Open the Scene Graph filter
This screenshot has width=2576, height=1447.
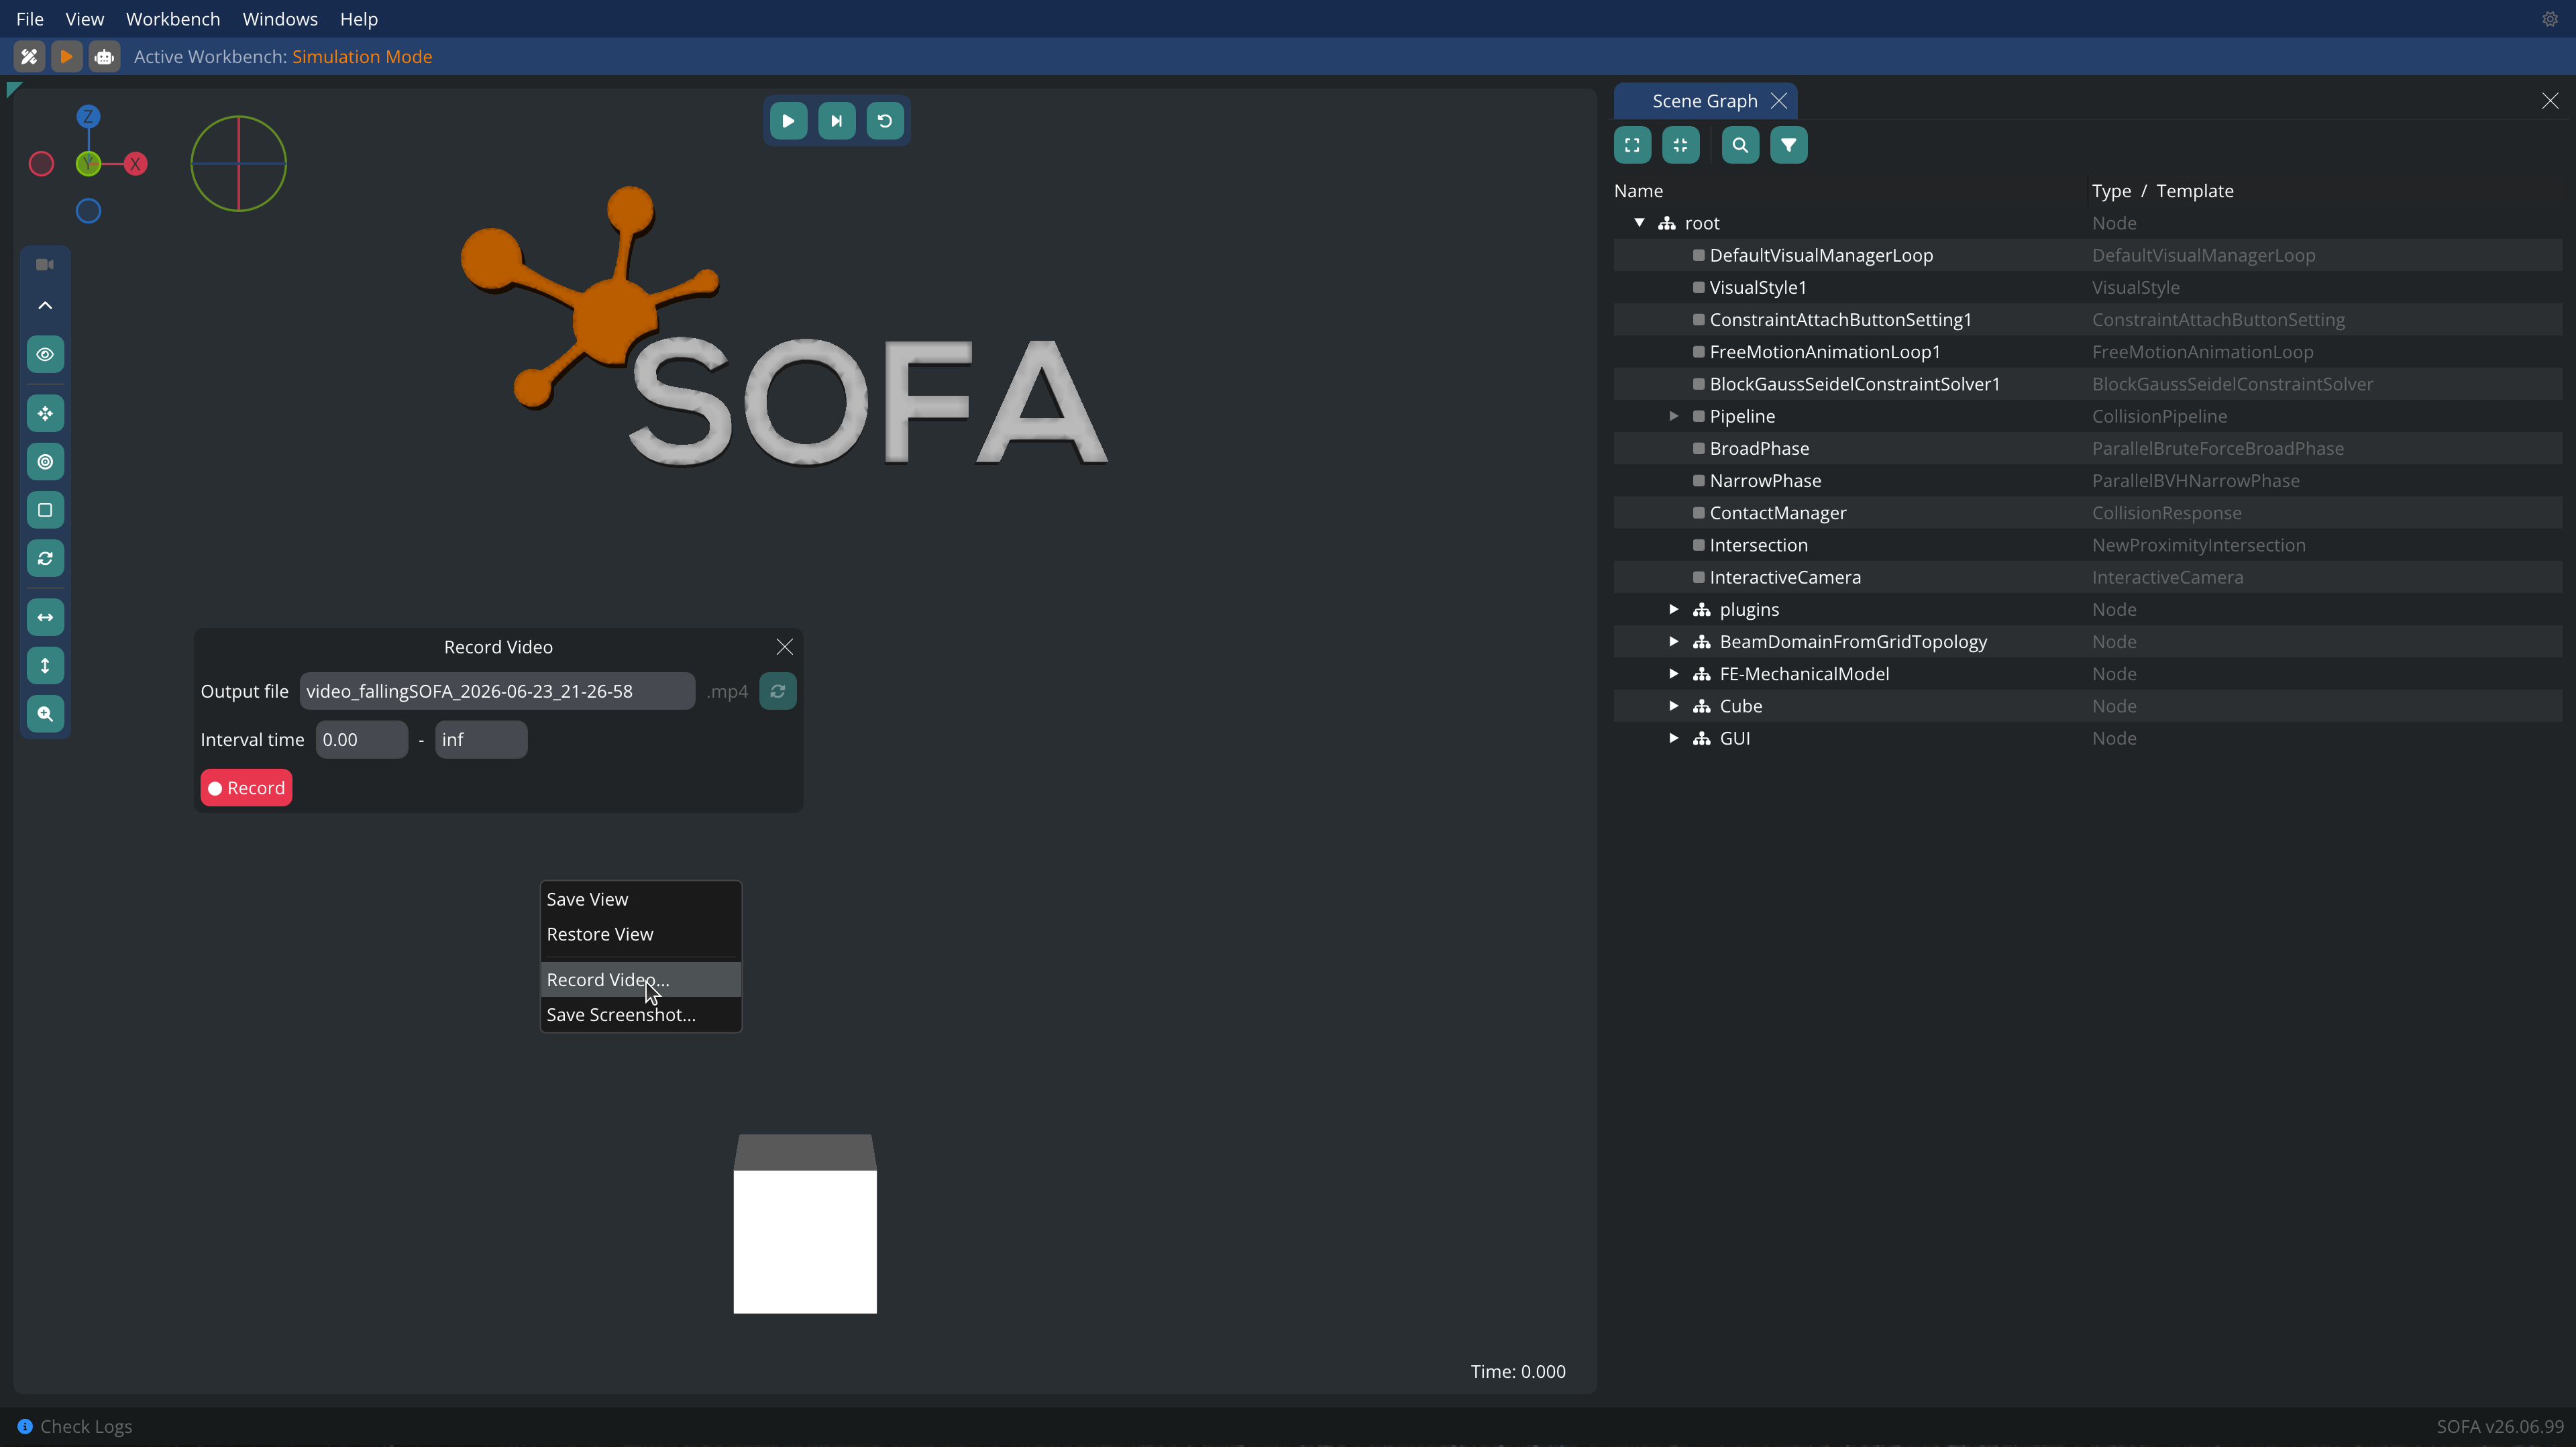click(1788, 145)
